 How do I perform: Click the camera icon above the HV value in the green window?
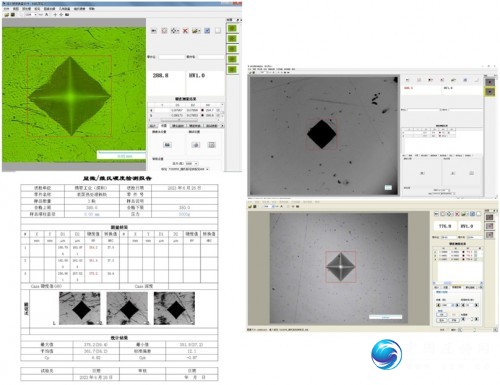[x=154, y=31]
